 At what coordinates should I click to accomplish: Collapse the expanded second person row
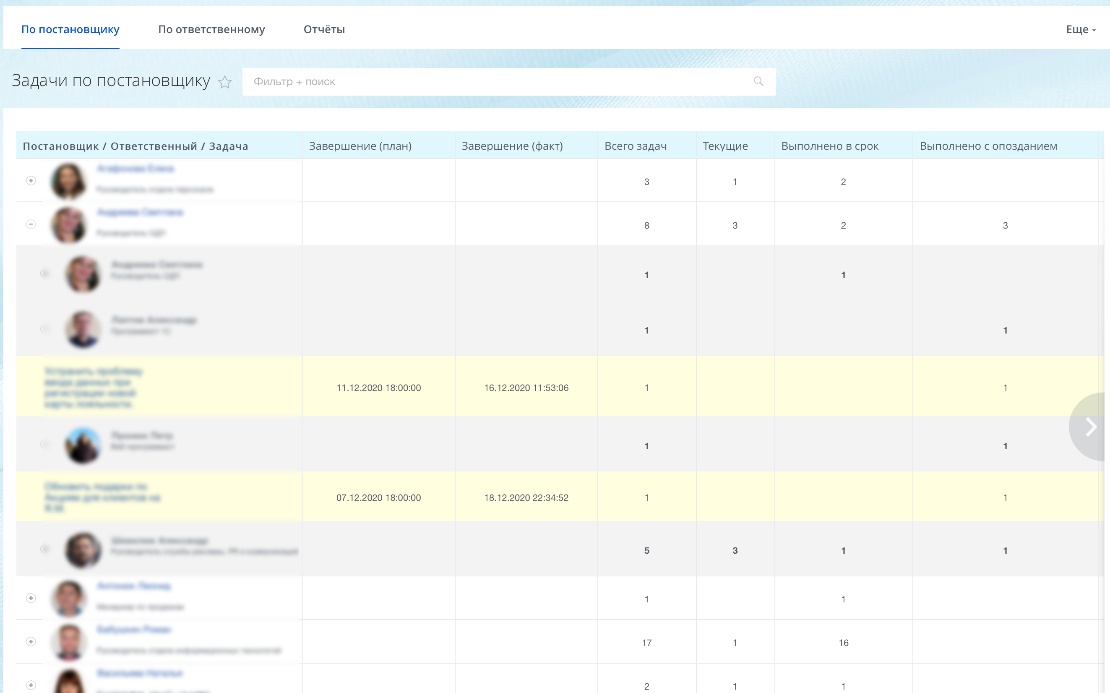point(31,224)
